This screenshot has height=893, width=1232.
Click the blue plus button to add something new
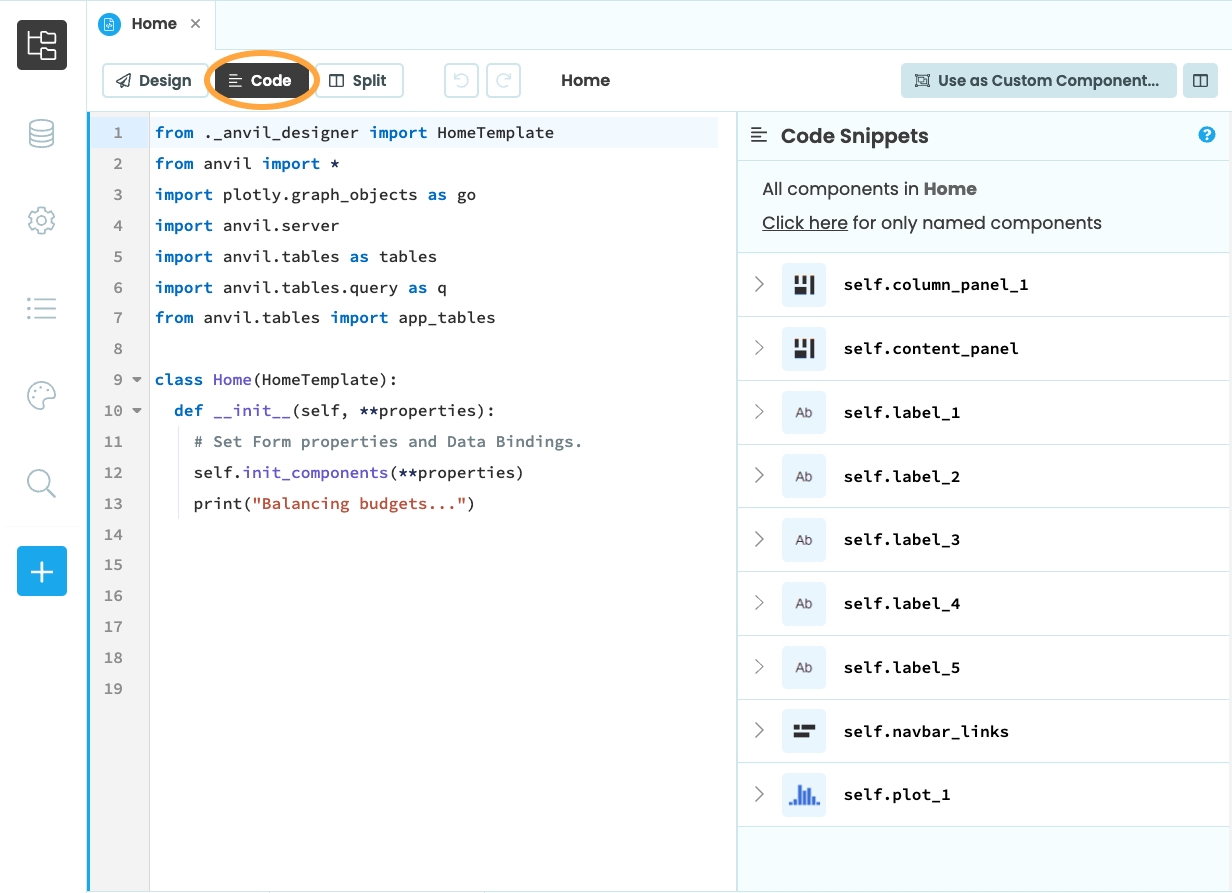41,571
